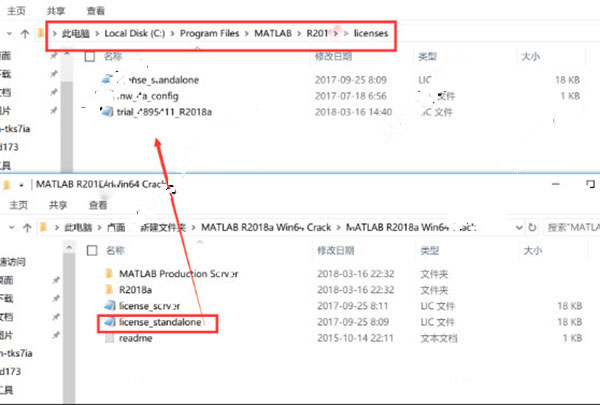Click 2018-03-16 14:40 date of trial file

click(x=353, y=112)
